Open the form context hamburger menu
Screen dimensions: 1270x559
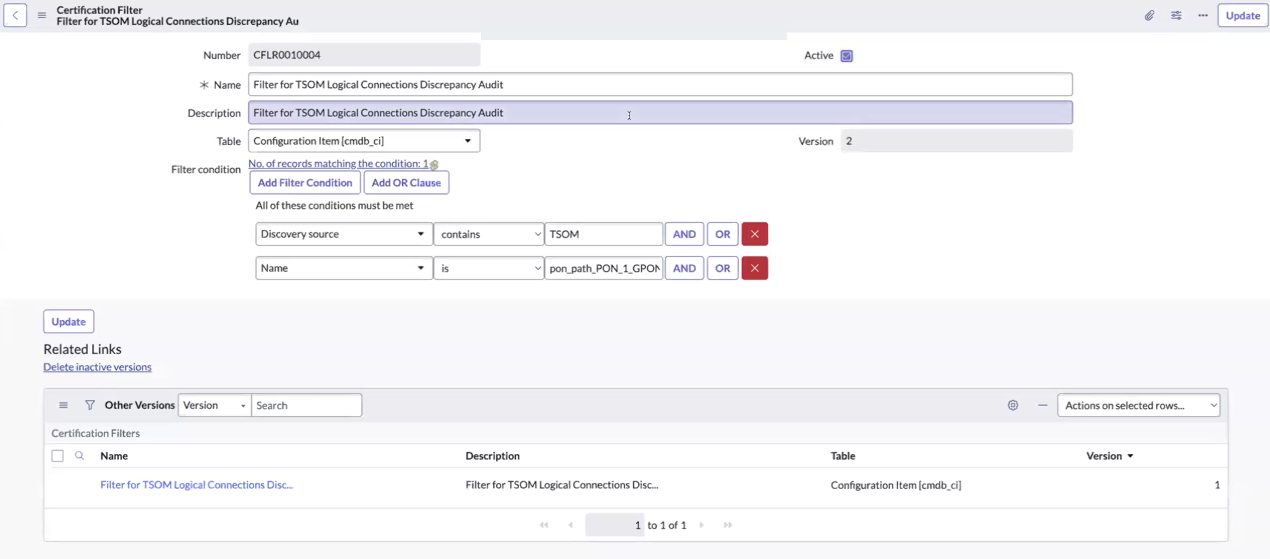[42, 15]
